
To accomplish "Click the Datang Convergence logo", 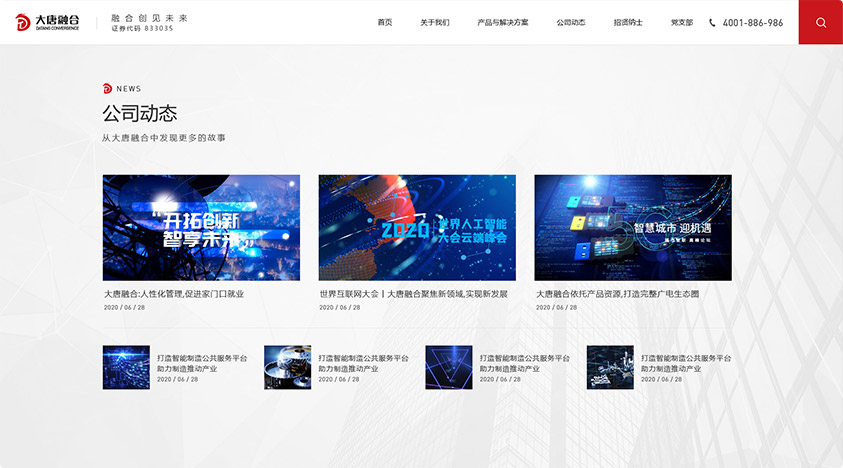I will click(x=47, y=22).
